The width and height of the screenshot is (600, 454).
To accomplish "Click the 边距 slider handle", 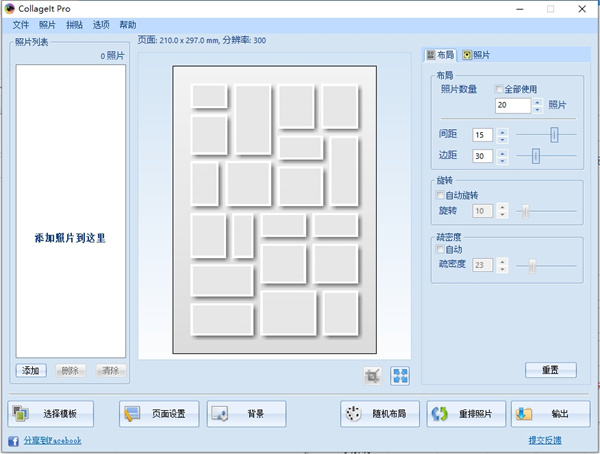I will (x=536, y=156).
